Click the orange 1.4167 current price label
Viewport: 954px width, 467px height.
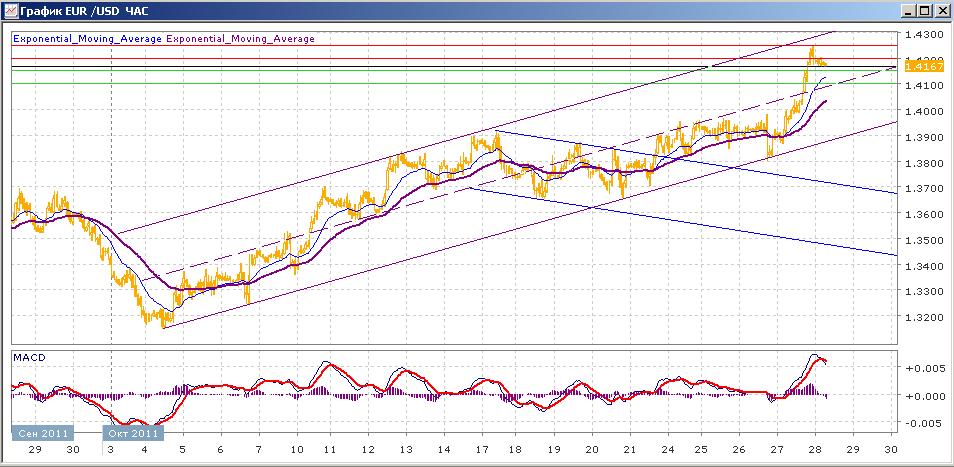pos(924,66)
